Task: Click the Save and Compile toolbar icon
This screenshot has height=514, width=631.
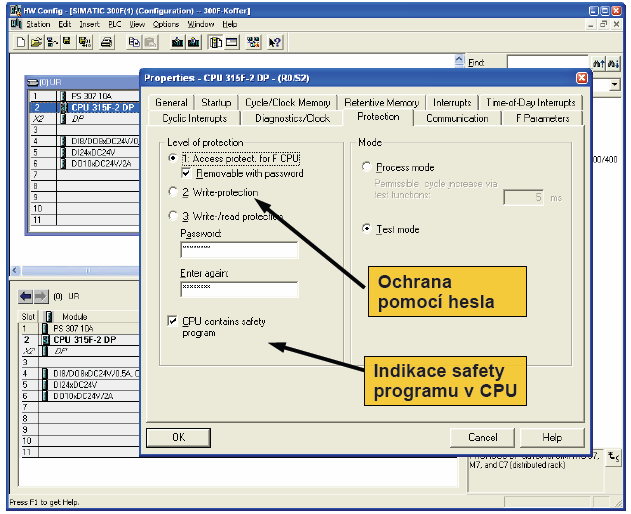Action: pos(85,42)
